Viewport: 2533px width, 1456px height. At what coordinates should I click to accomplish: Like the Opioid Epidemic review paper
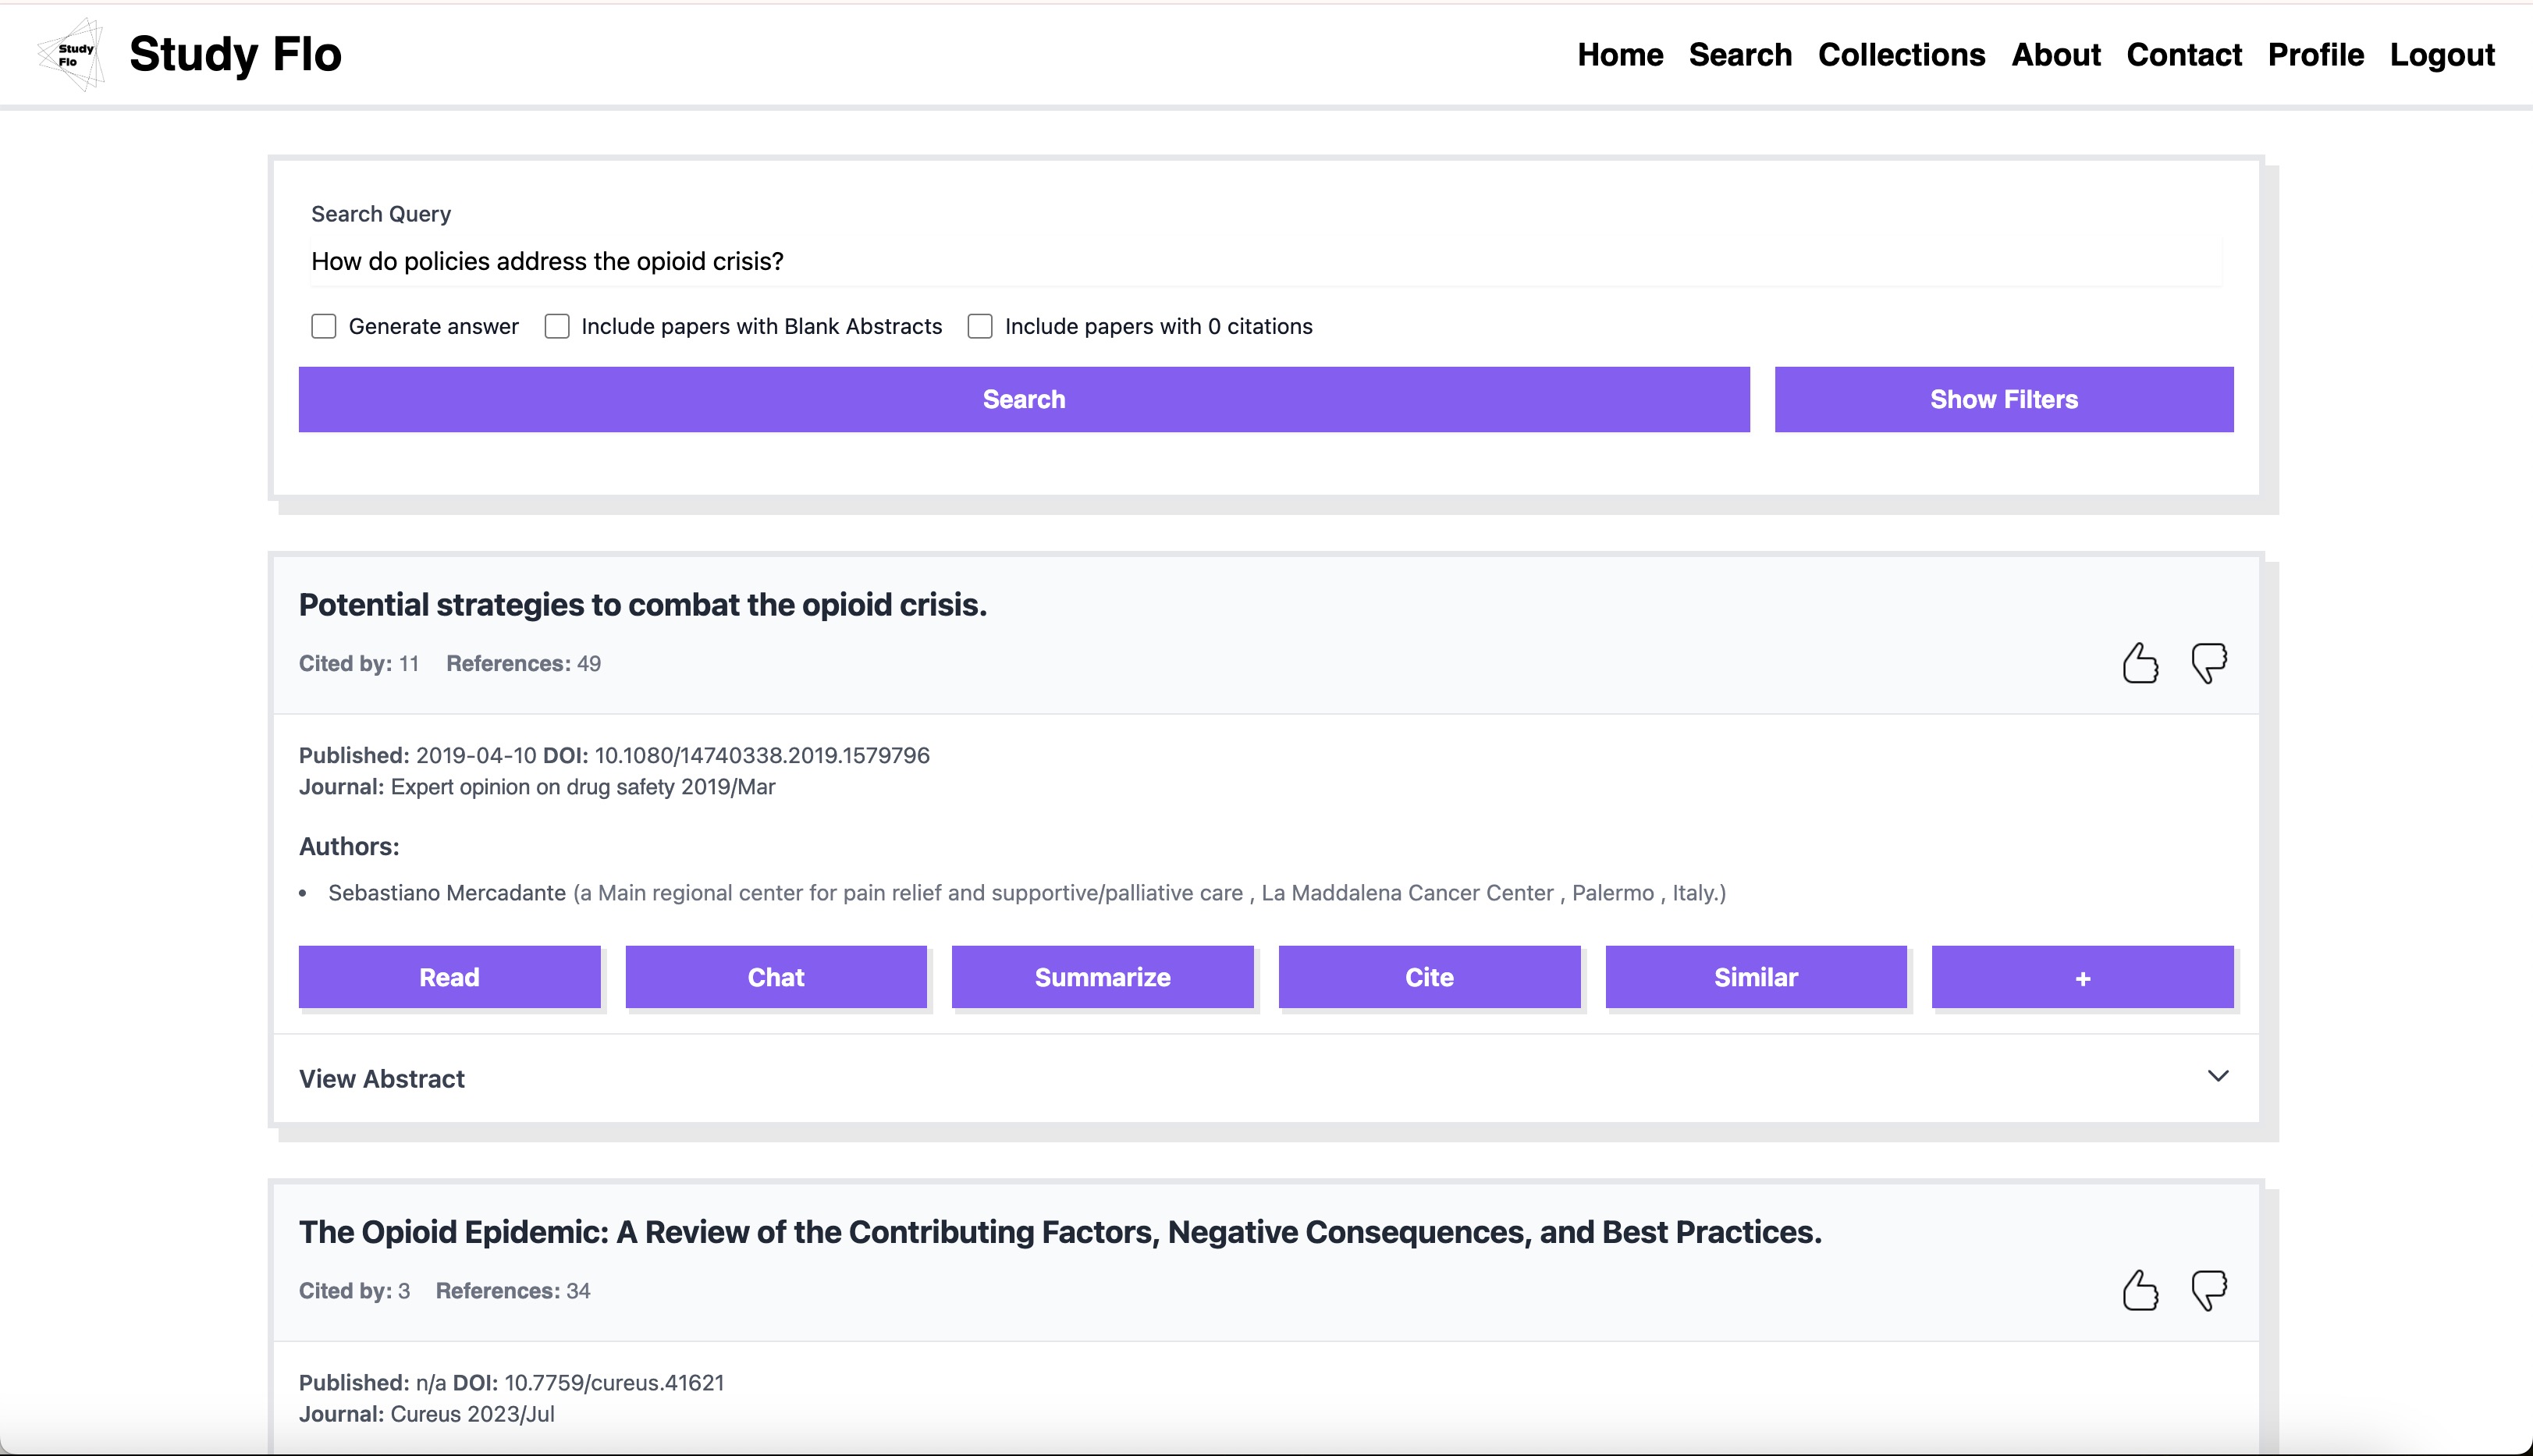point(2140,1290)
